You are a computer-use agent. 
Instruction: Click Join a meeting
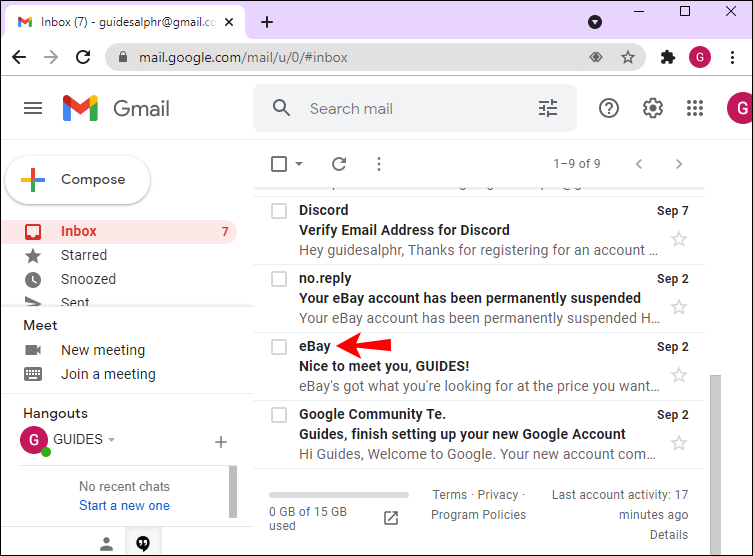[108, 374]
